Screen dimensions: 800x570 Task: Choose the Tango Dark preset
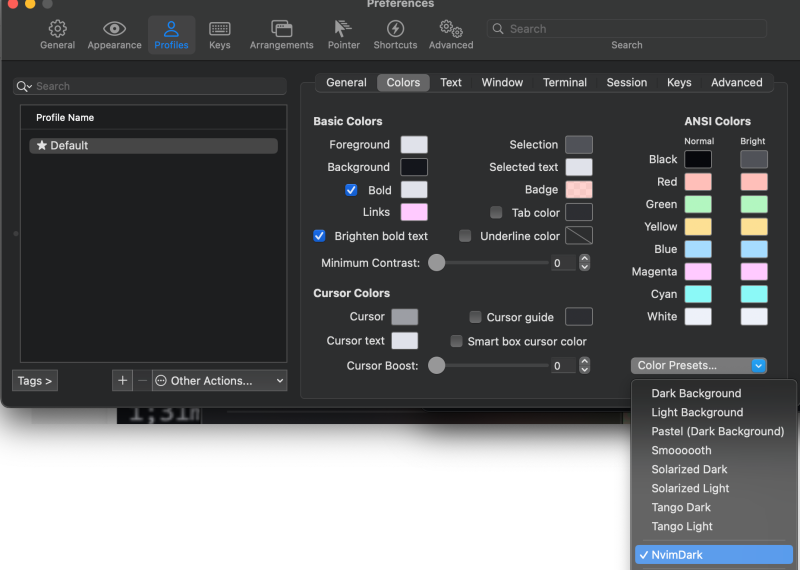714,507
